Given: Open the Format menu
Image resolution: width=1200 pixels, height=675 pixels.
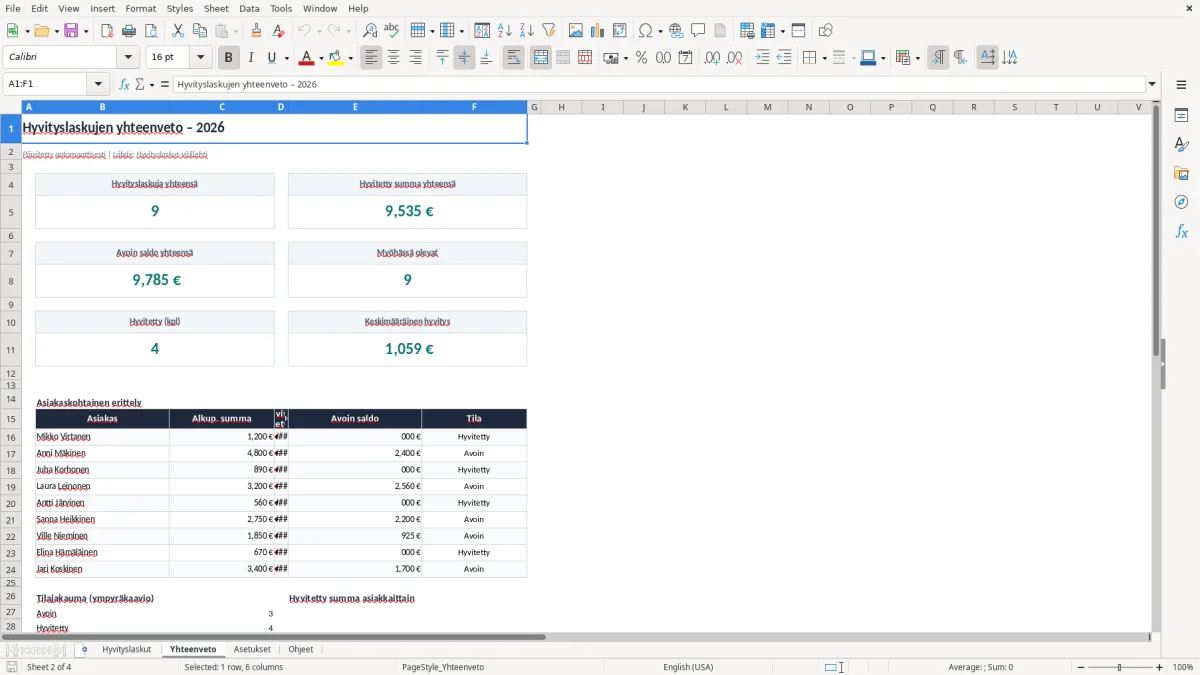Looking at the screenshot, I should click(140, 8).
